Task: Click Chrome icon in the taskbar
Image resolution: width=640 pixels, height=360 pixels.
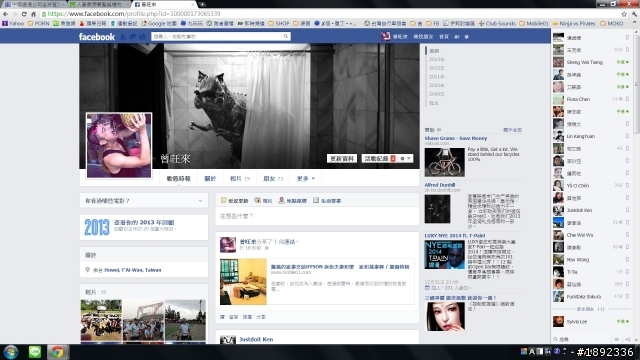Action: tap(57, 351)
